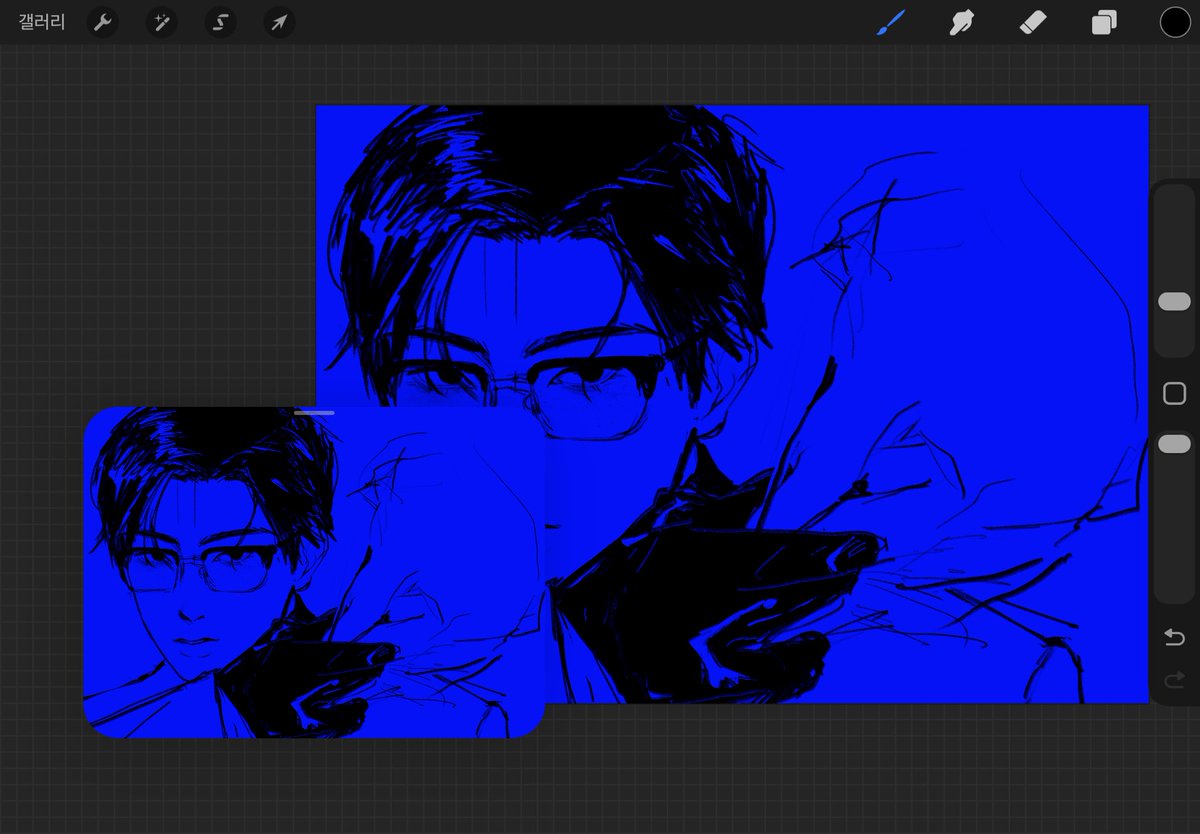The image size is (1200, 834).
Task: Click the floating reference preview image
Action: pyautogui.click(x=314, y=572)
